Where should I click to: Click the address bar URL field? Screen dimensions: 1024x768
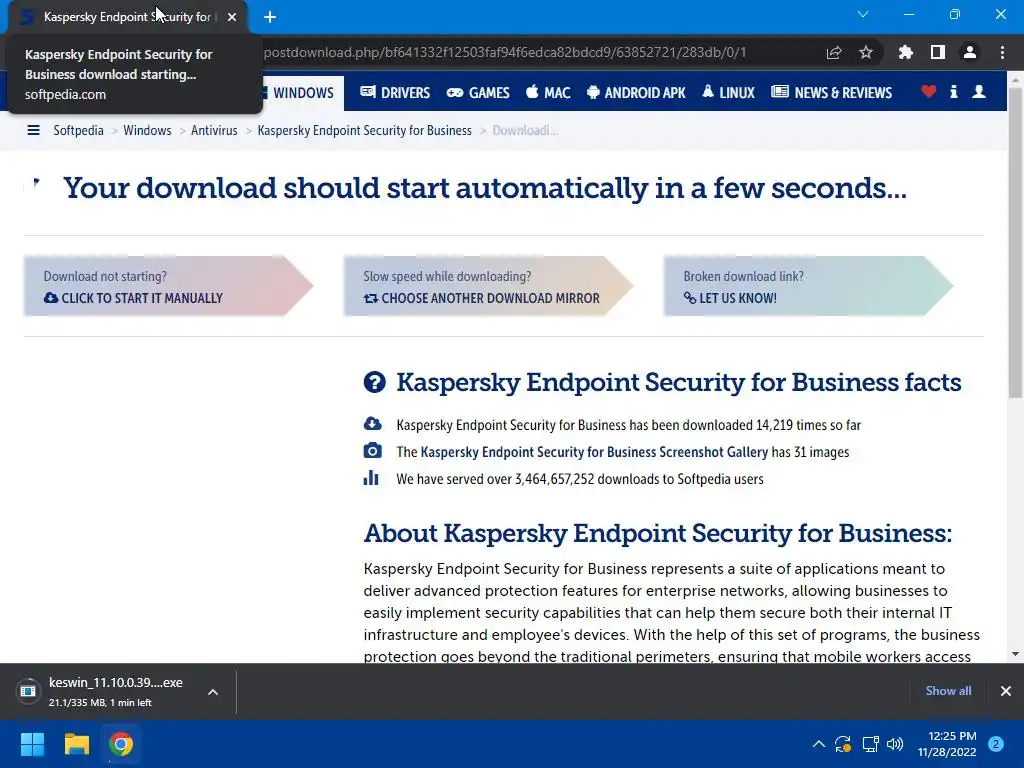[x=505, y=52]
